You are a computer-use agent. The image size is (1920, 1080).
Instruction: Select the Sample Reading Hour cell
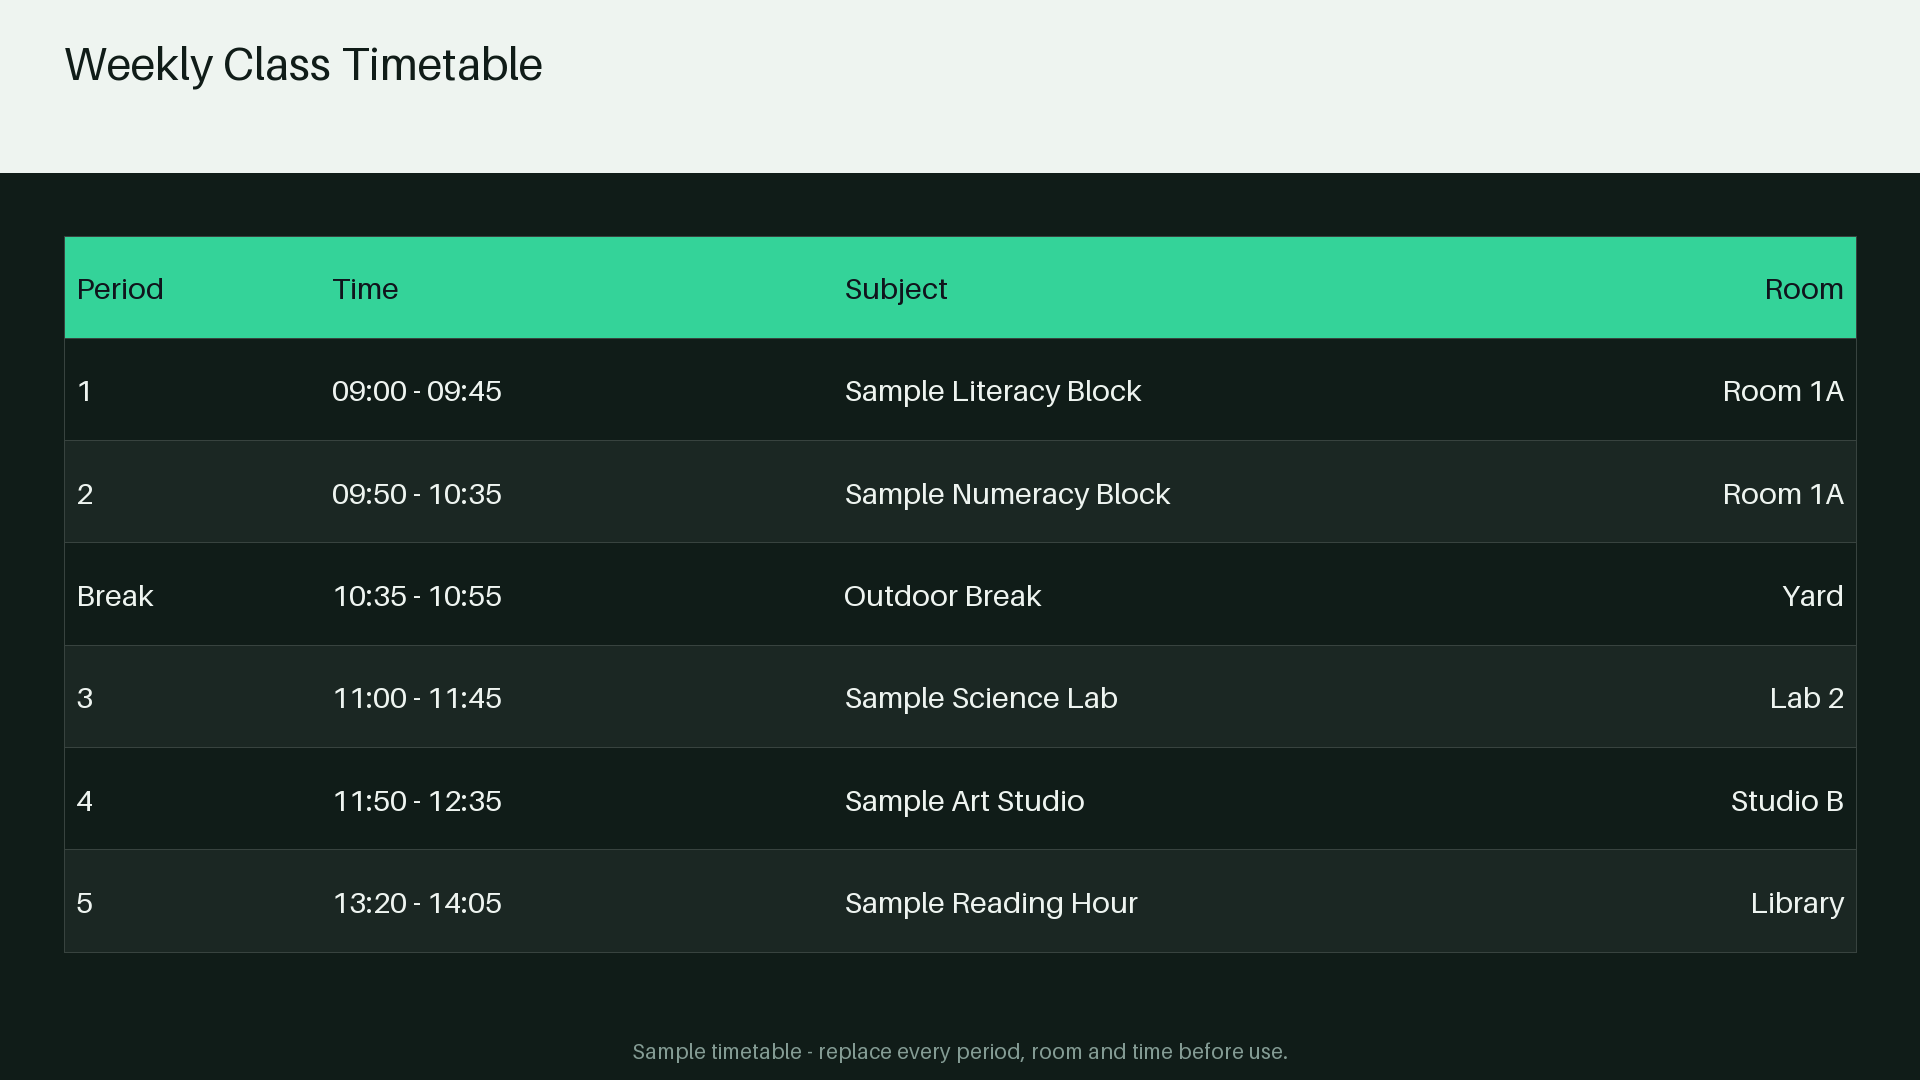pyautogui.click(x=991, y=903)
